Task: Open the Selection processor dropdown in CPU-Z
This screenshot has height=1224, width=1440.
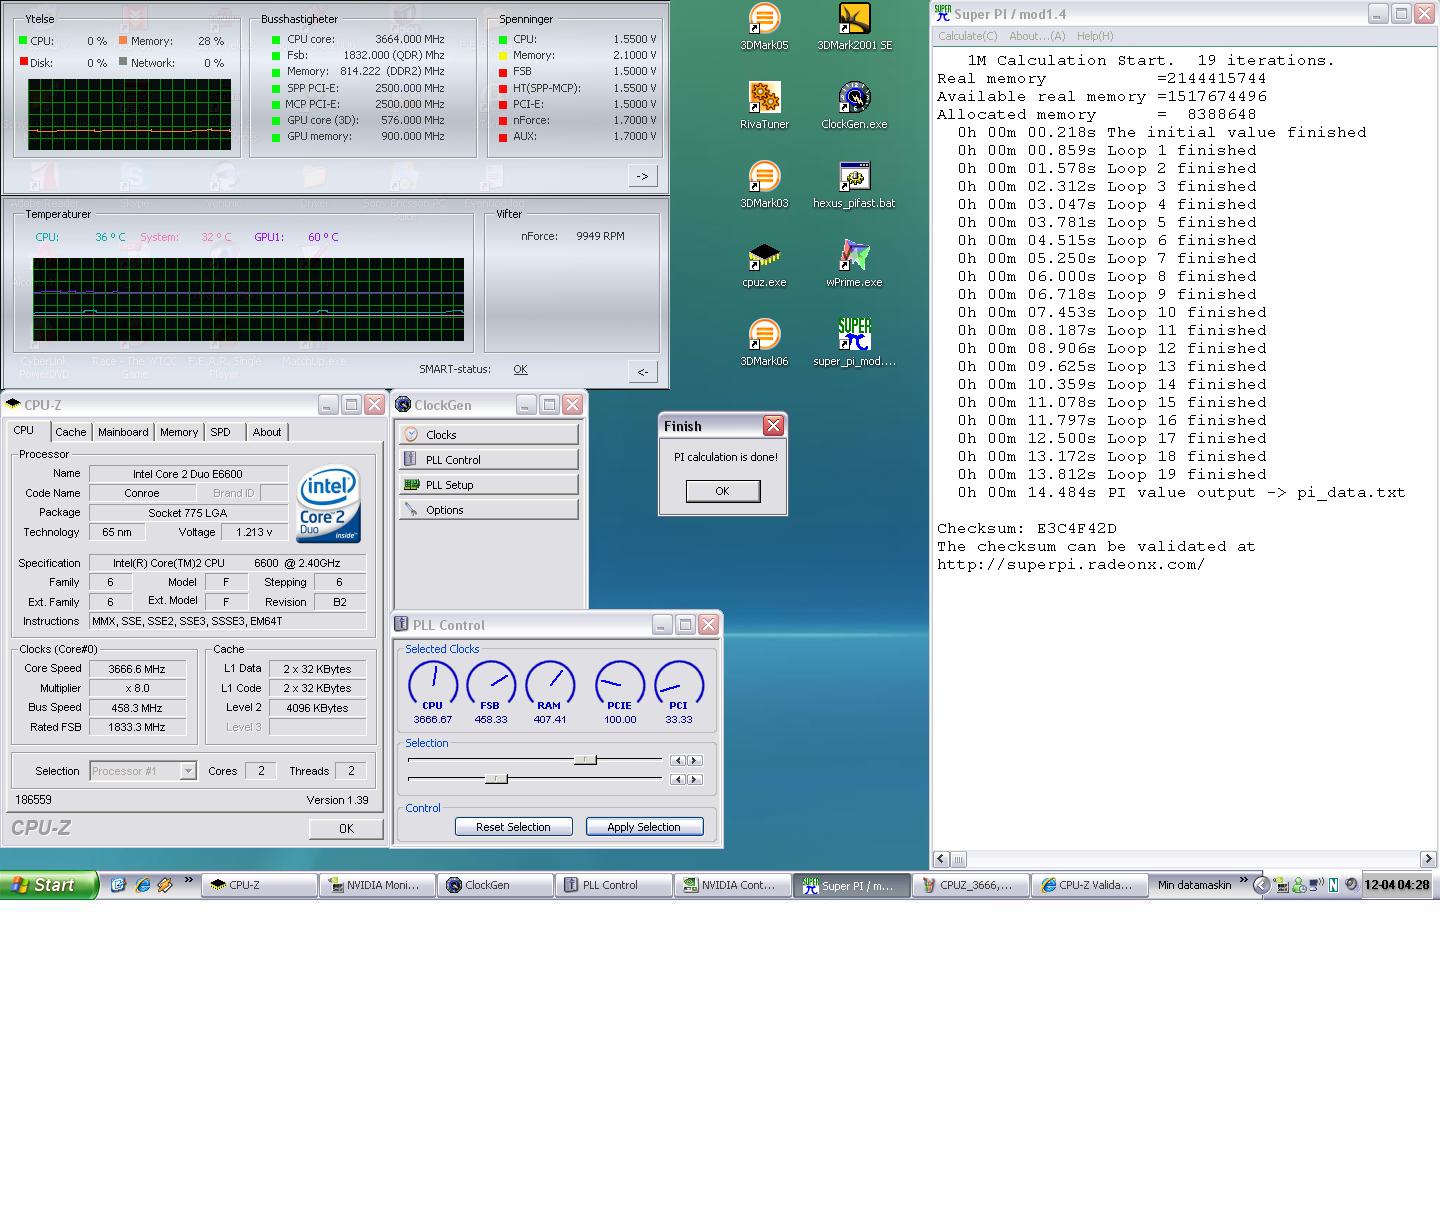Action: click(x=187, y=771)
